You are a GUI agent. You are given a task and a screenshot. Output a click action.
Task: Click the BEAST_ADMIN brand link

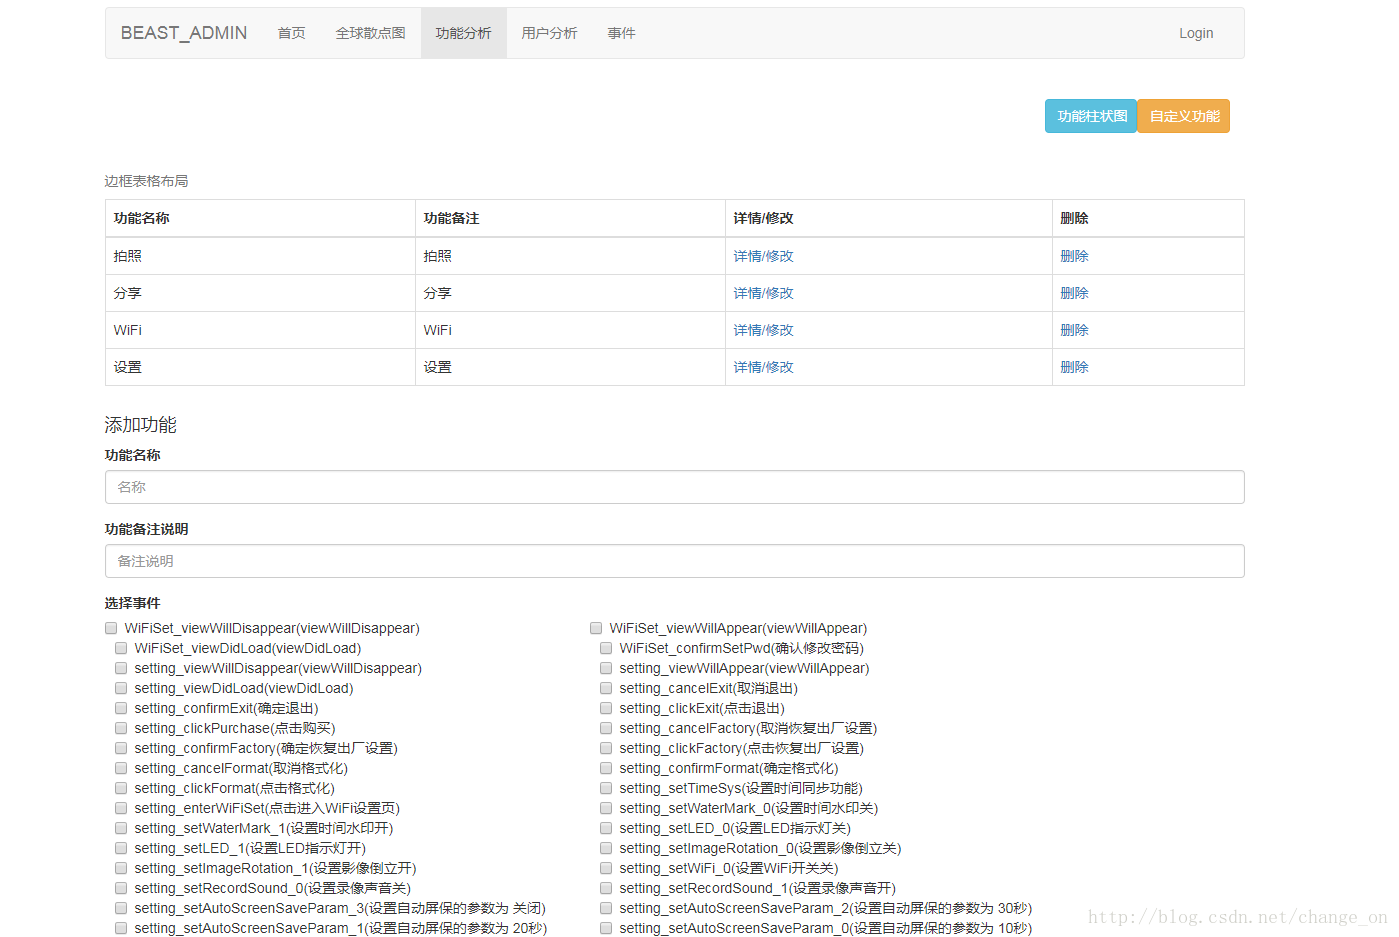point(184,33)
